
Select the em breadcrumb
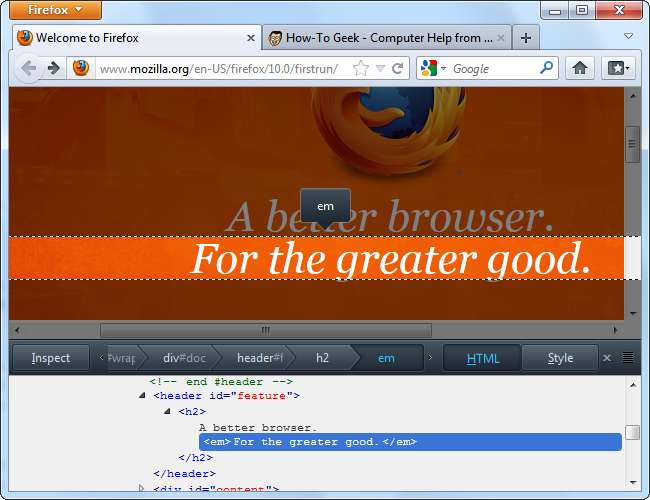(386, 358)
